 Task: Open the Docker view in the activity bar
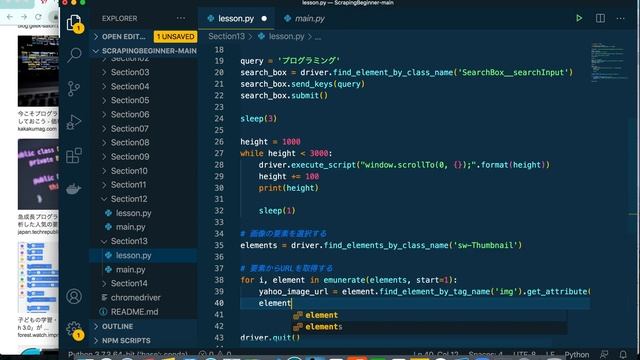74,189
